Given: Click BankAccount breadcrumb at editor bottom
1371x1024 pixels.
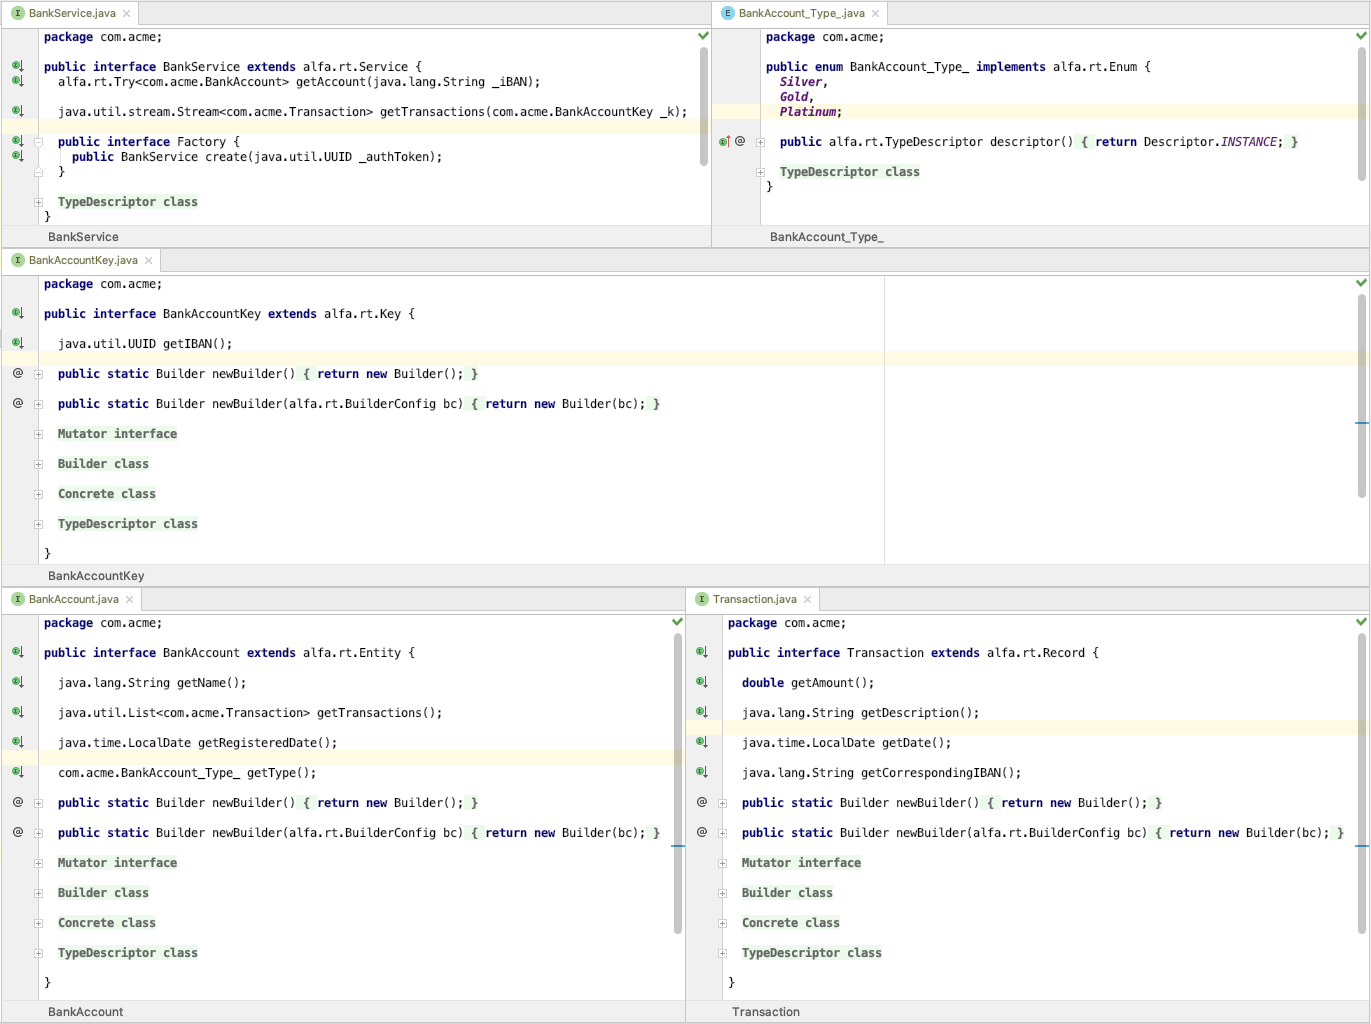Looking at the screenshot, I should [85, 1012].
